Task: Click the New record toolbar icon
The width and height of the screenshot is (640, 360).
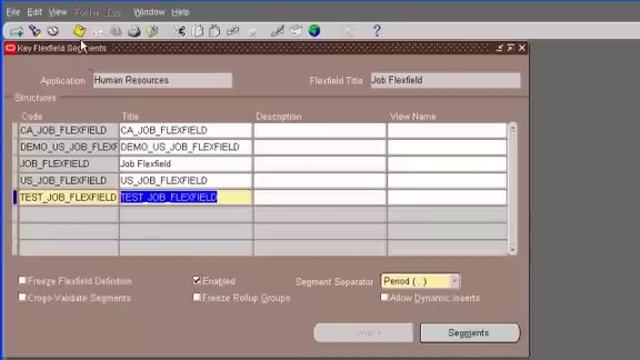Action: 17,31
